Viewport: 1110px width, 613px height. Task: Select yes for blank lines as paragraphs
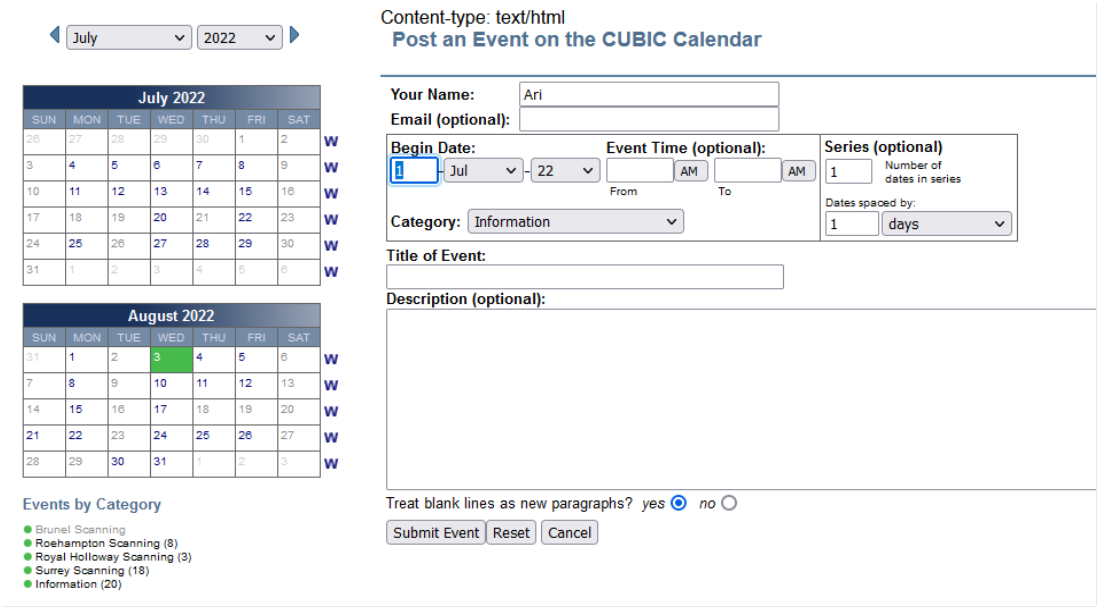(x=679, y=503)
